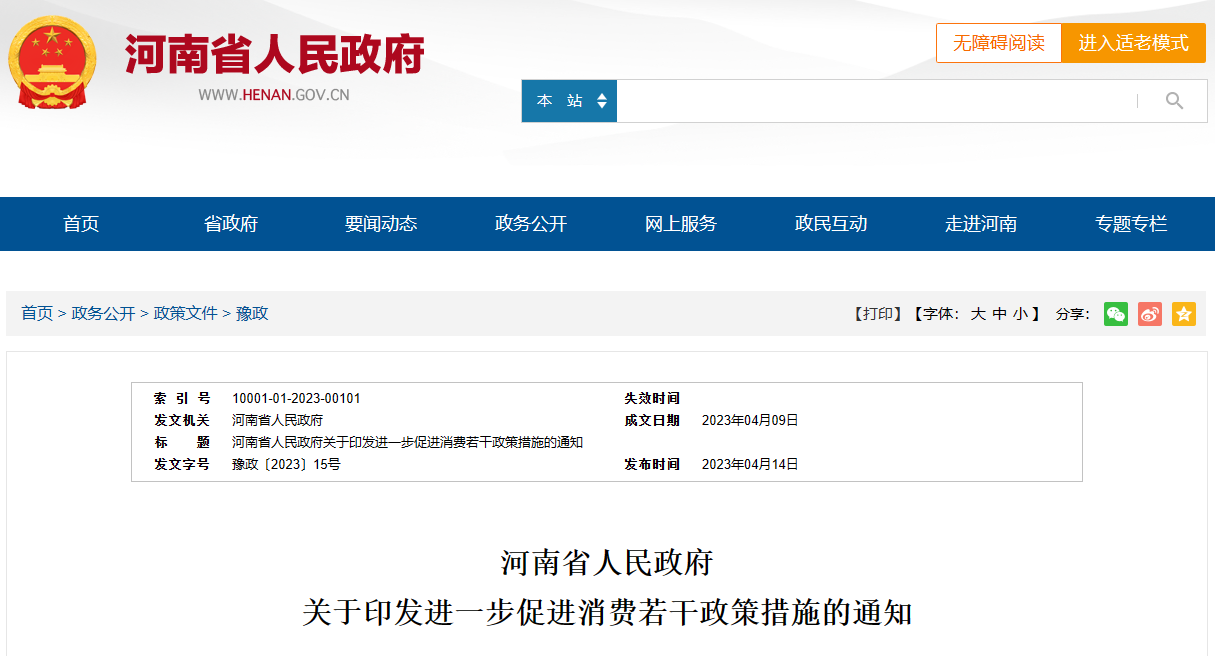
Task: Open the 首页 navigation menu item
Action: (x=81, y=224)
